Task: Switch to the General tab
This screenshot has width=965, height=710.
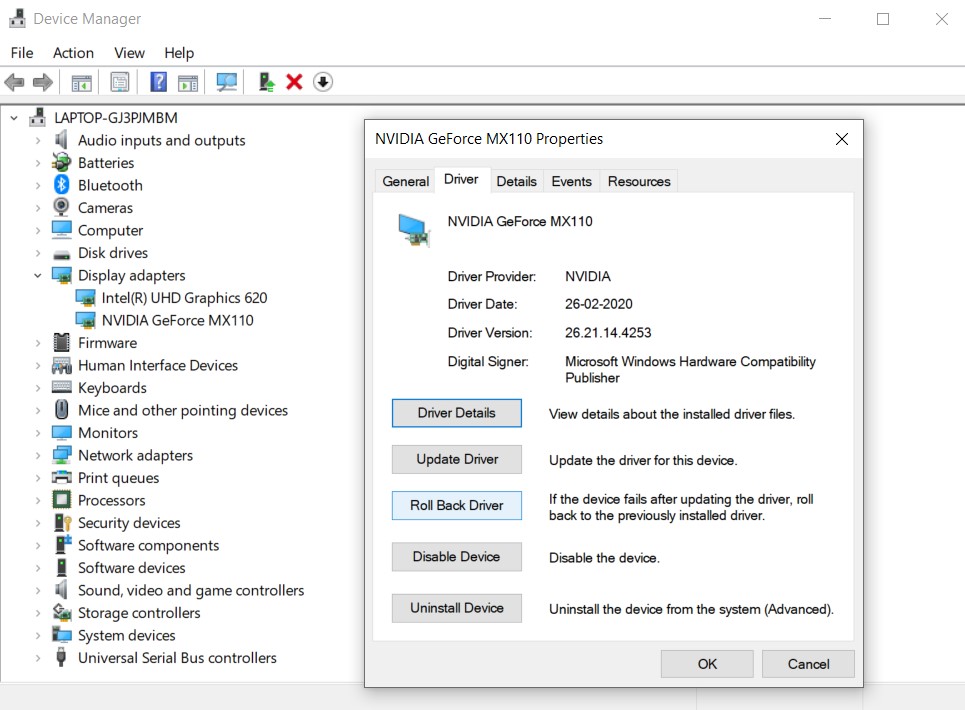Action: 406,181
